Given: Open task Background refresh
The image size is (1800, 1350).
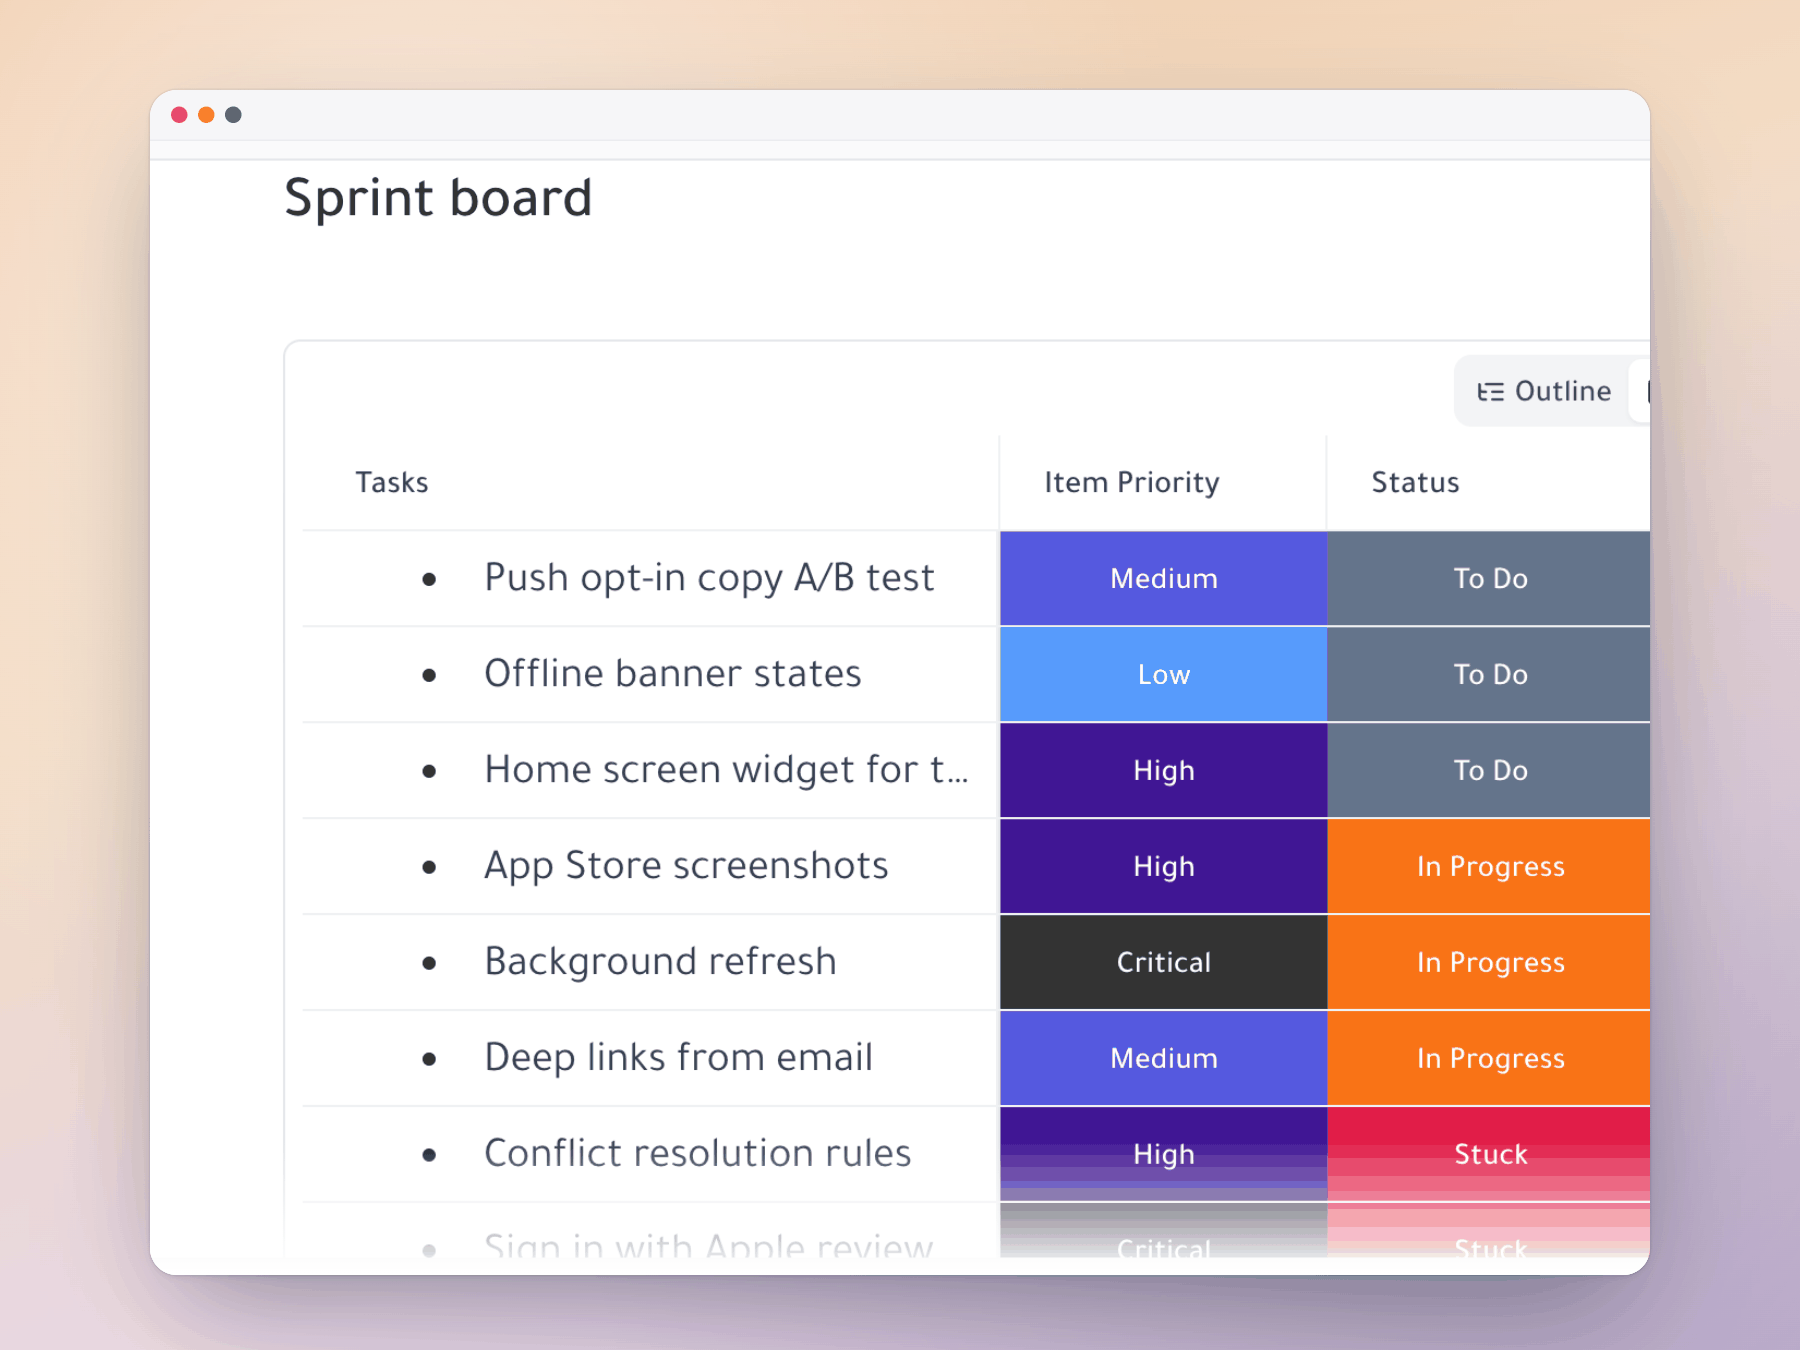Looking at the screenshot, I should point(660,962).
